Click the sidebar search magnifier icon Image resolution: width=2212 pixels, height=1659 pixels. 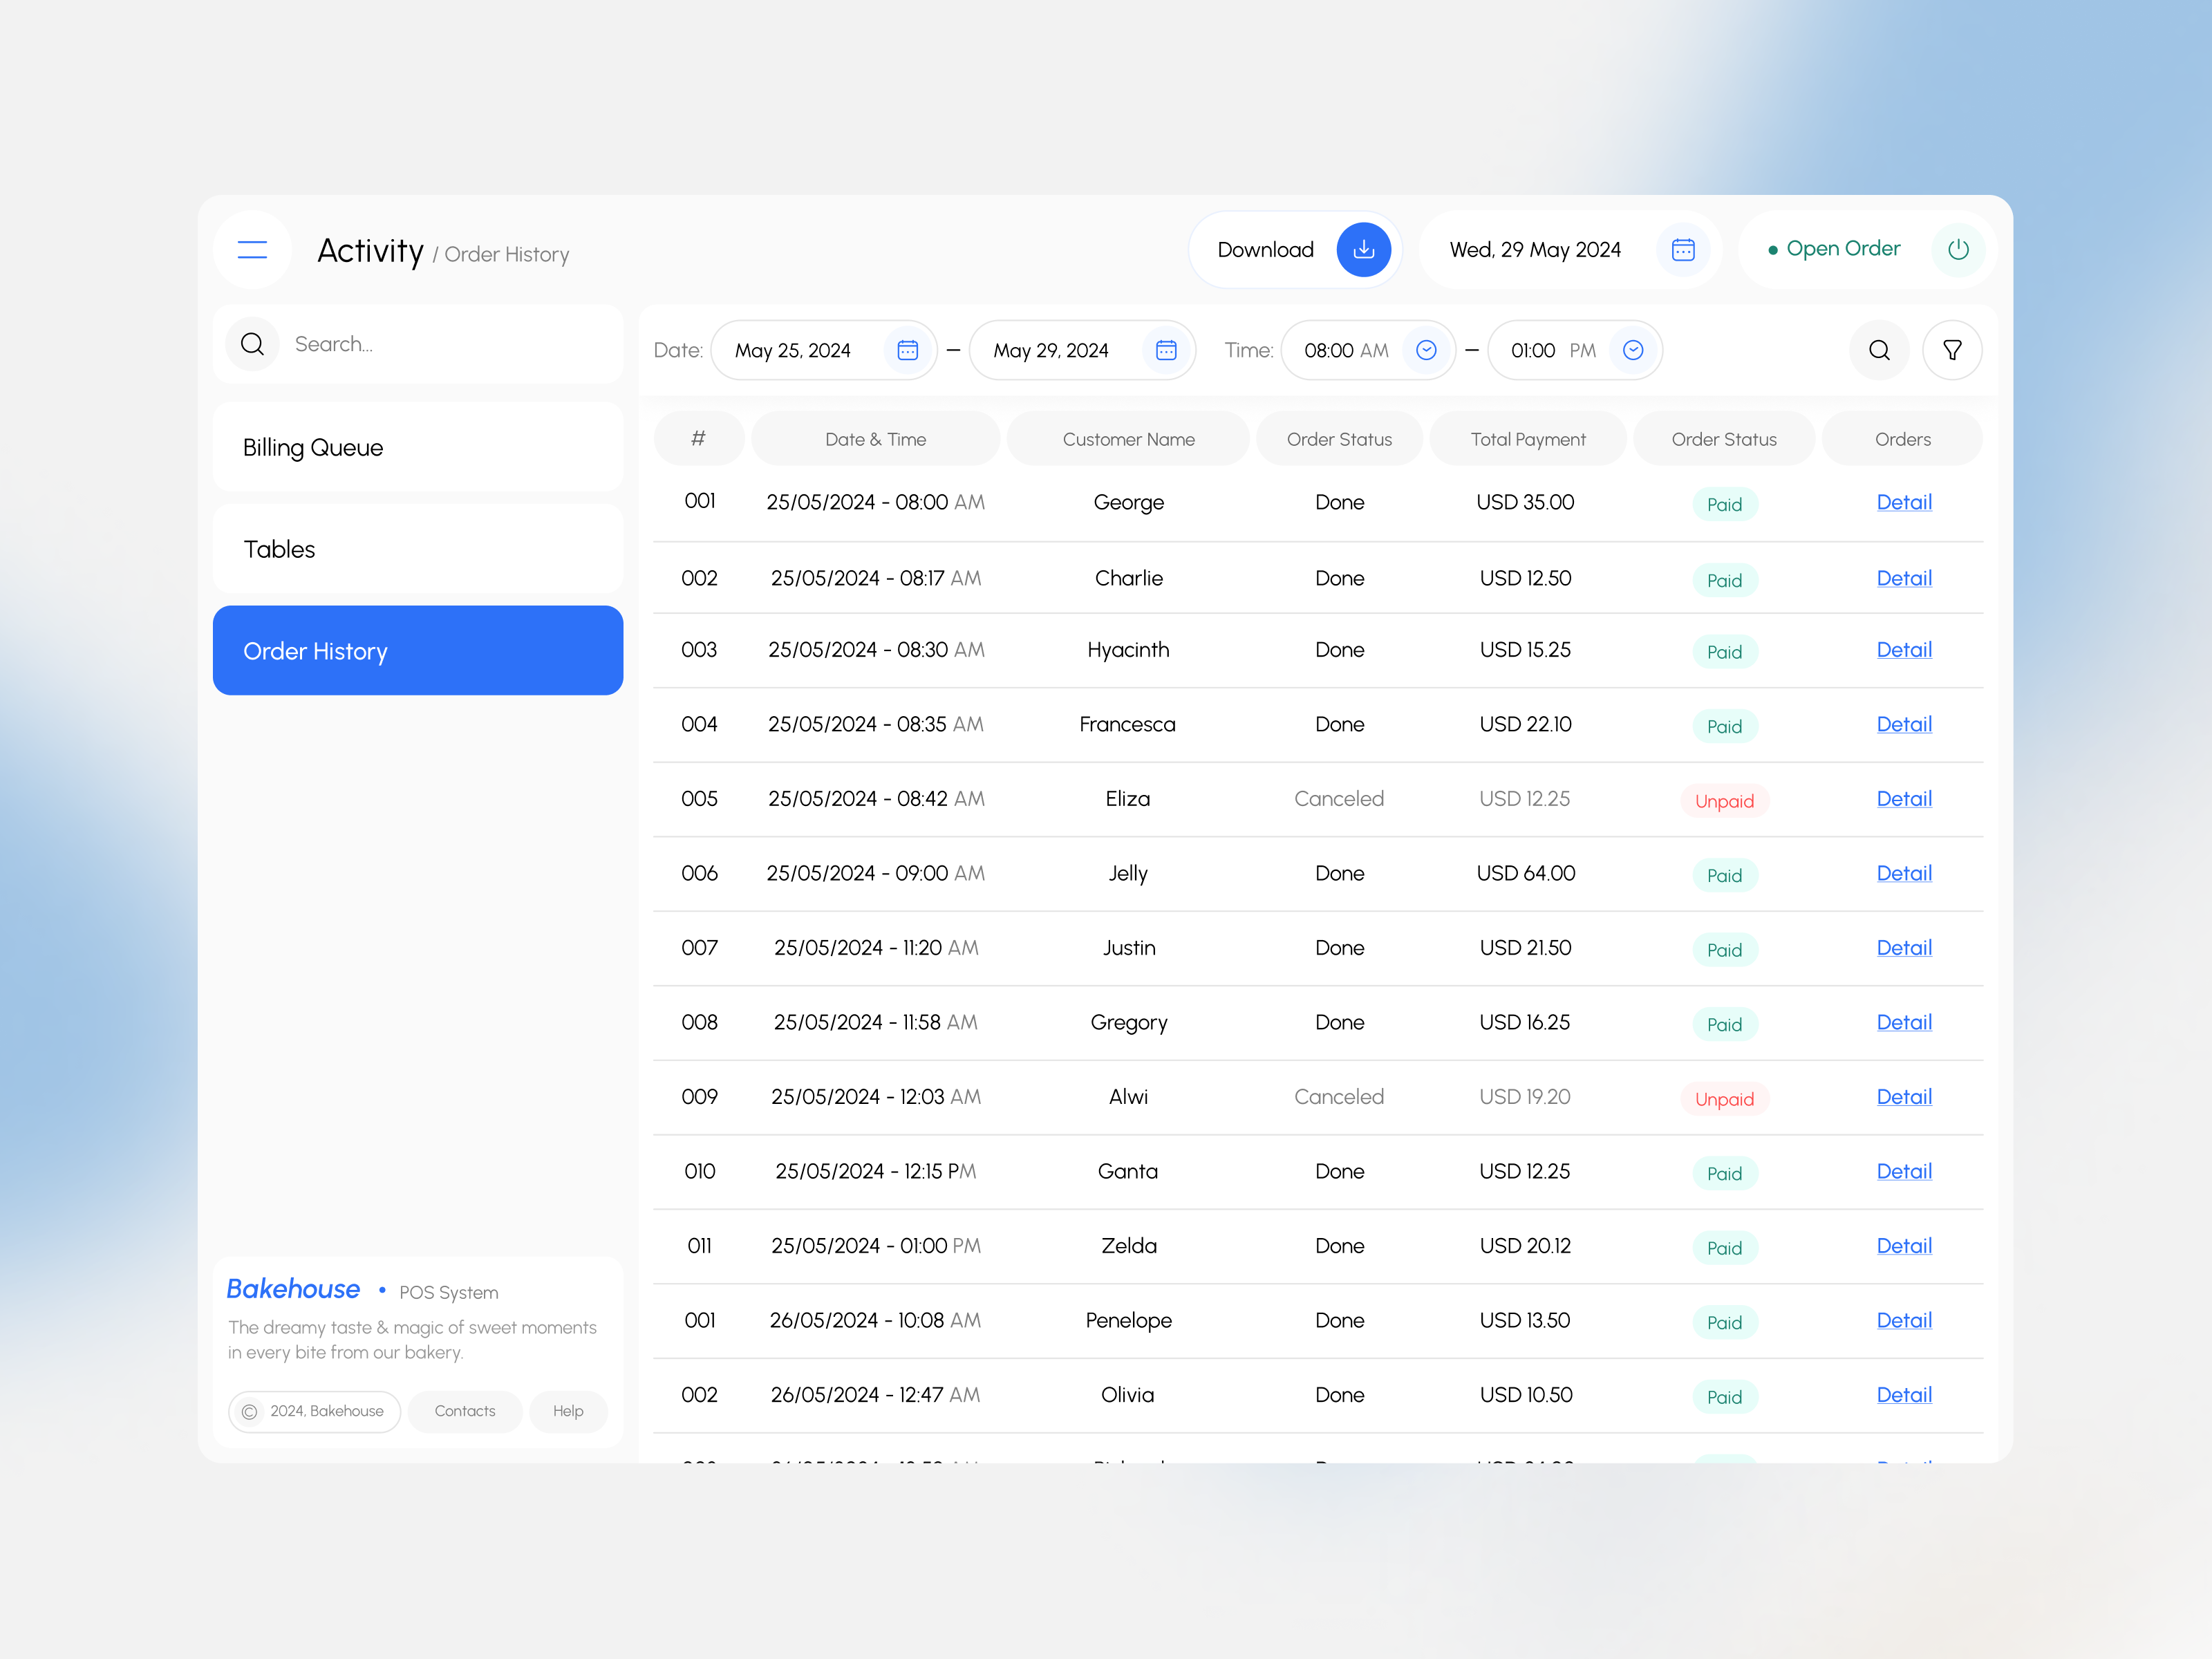pos(253,344)
